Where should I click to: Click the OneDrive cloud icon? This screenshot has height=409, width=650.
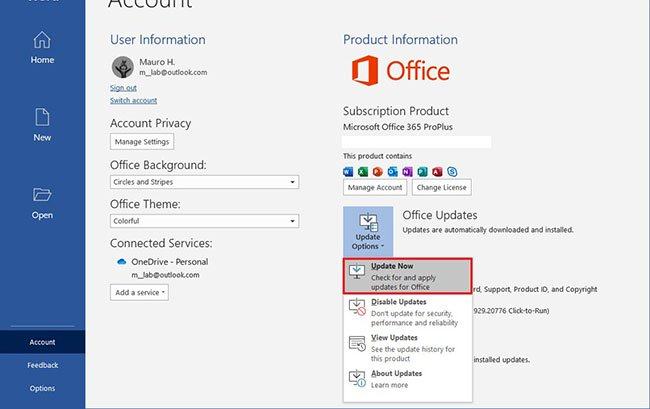pos(121,261)
